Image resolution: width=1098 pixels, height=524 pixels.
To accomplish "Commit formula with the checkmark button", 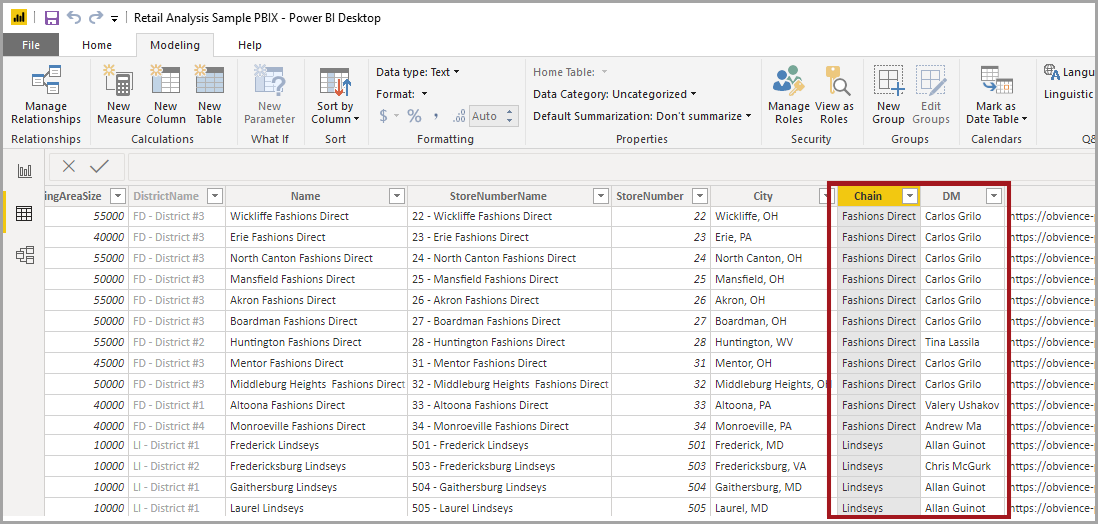I will [x=99, y=167].
